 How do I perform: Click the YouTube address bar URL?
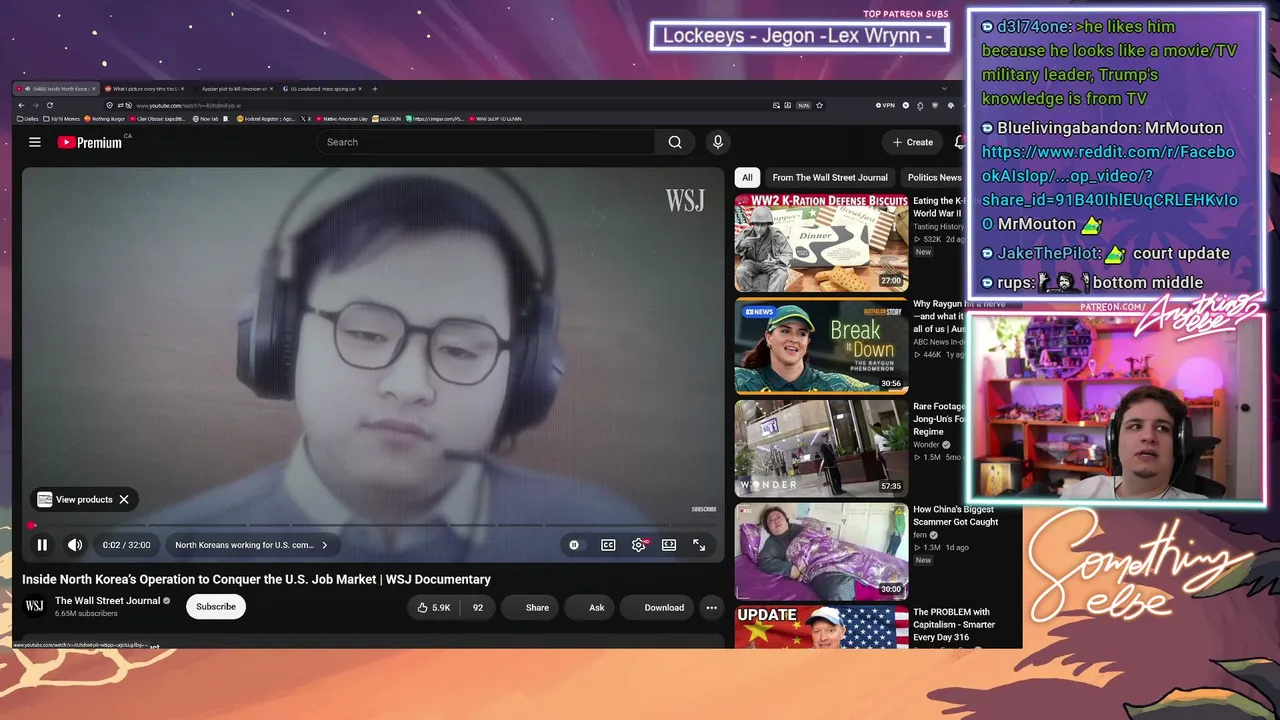pos(190,105)
